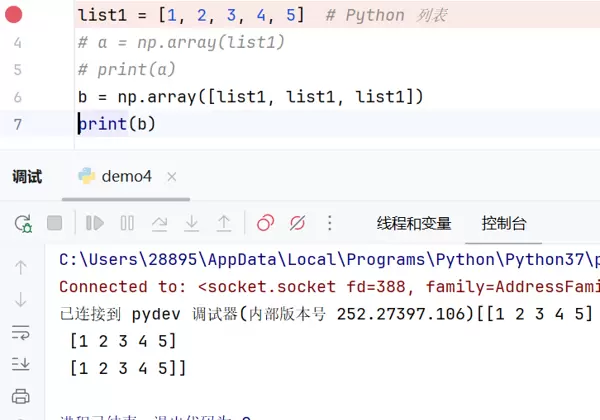
Task: Toggle soft-wrap in the console
Action: pyautogui.click(x=21, y=332)
